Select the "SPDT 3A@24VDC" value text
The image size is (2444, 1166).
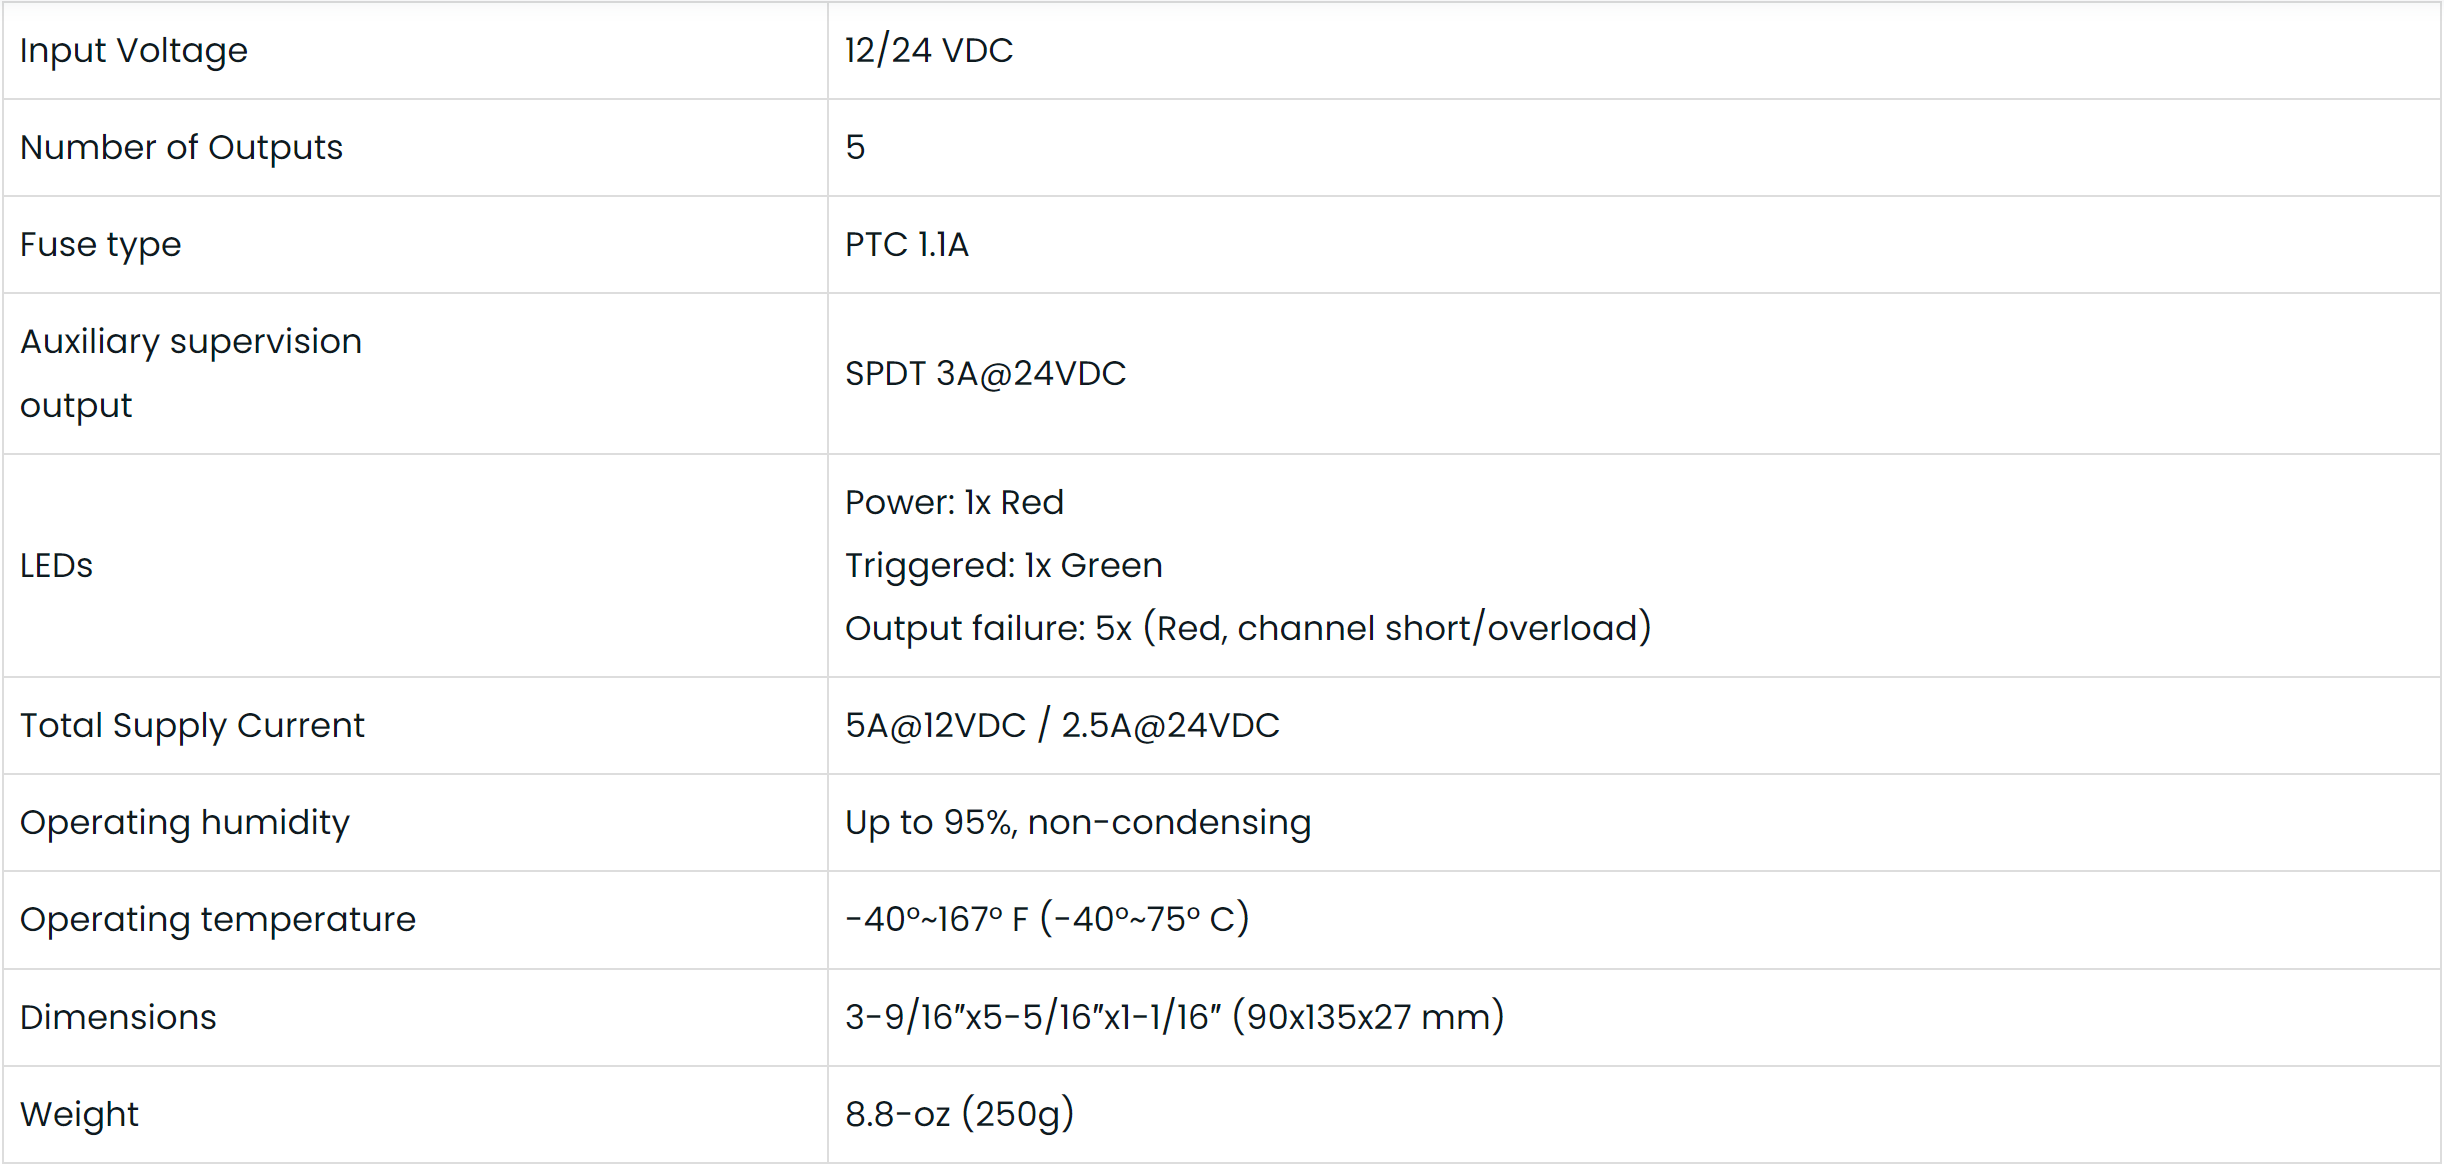[x=985, y=373]
